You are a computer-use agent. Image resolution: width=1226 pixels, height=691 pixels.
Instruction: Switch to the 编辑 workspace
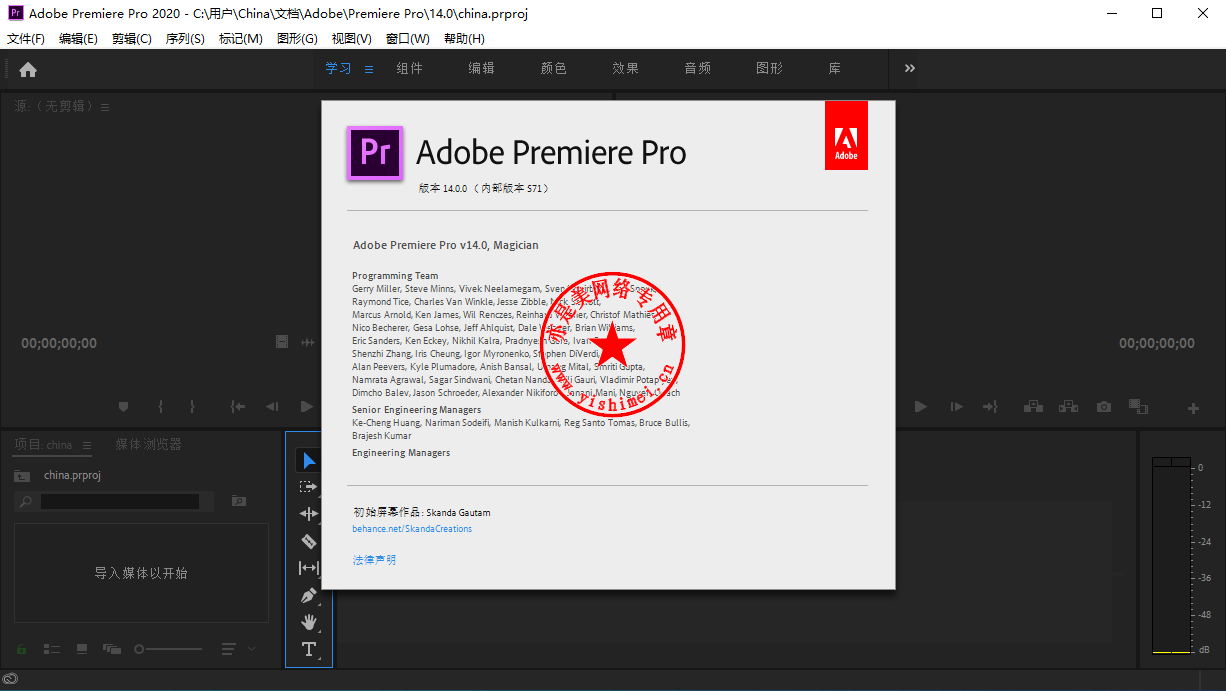coord(482,68)
